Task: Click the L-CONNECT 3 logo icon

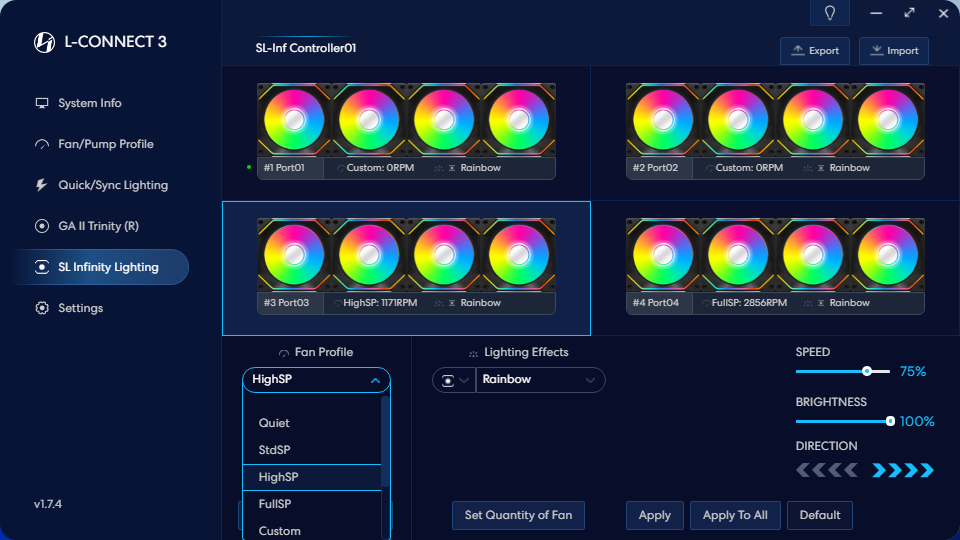Action: point(44,42)
